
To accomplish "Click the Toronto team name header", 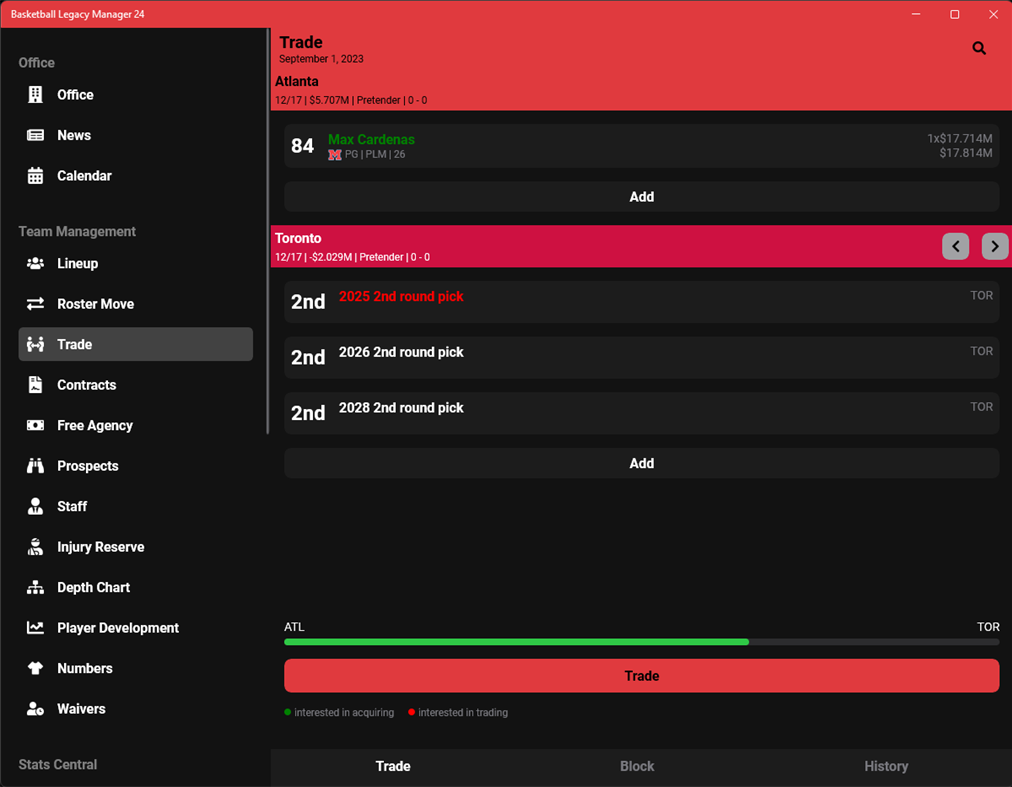I will [298, 238].
